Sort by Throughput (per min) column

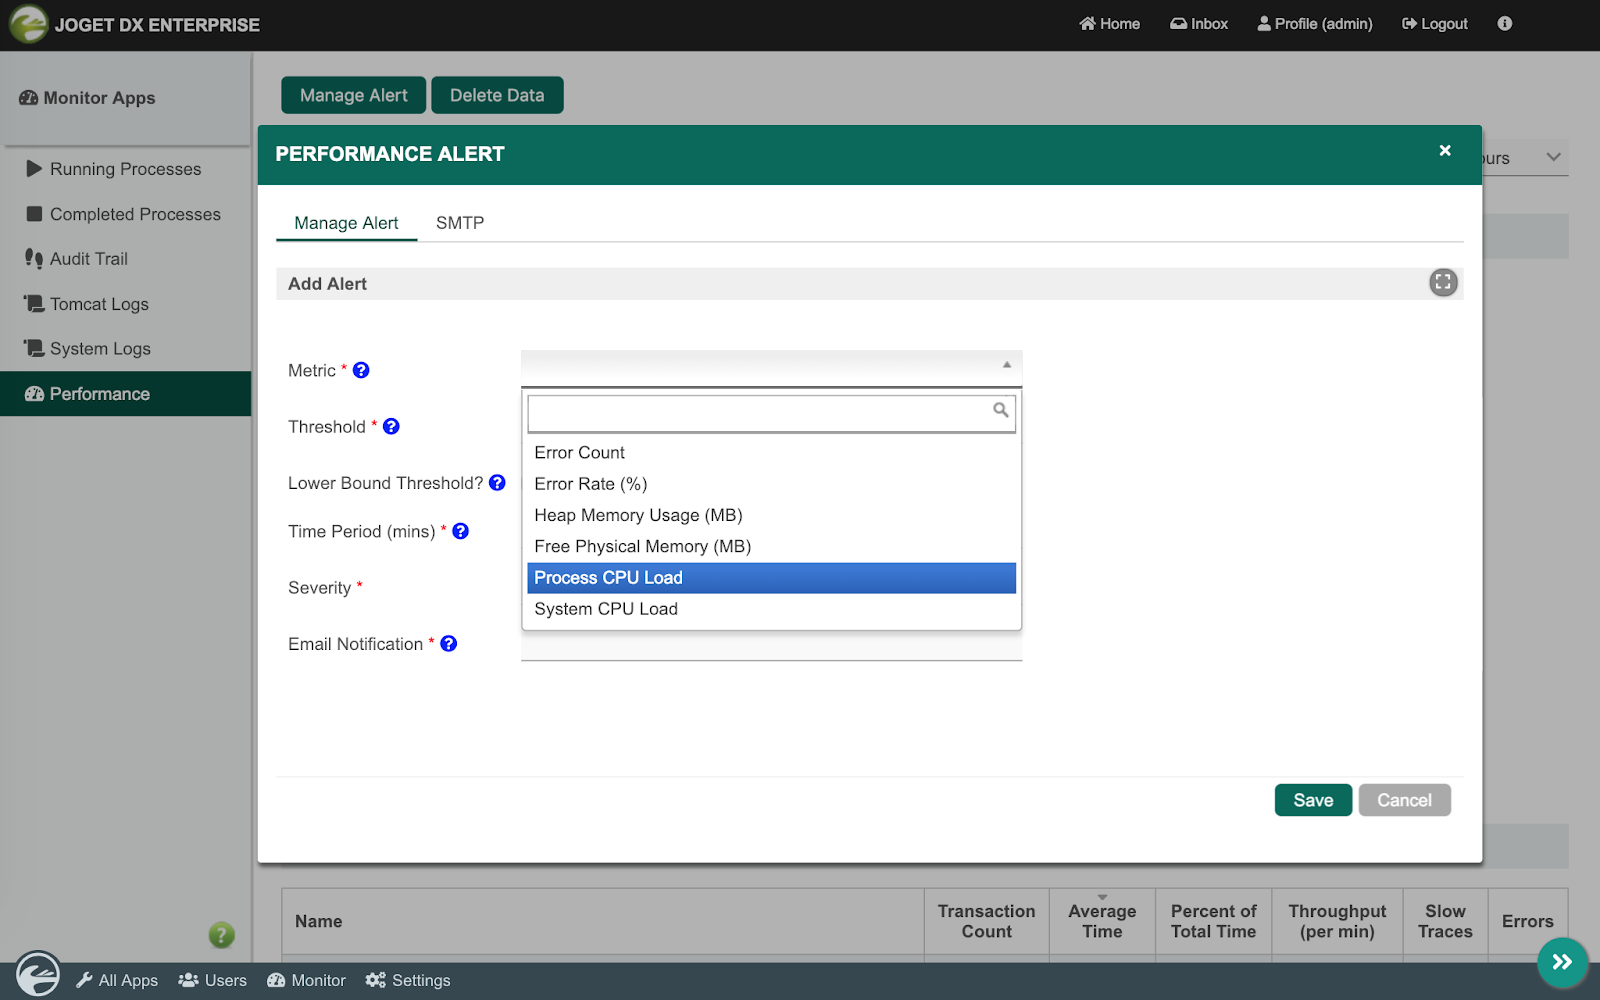(x=1337, y=921)
